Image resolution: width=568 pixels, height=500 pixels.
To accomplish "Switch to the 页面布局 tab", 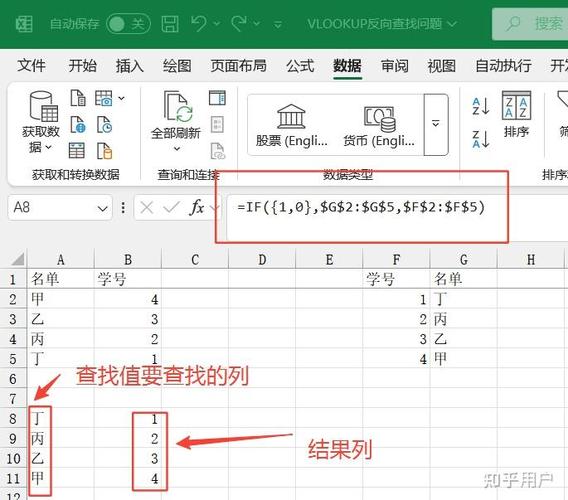I will pyautogui.click(x=239, y=66).
